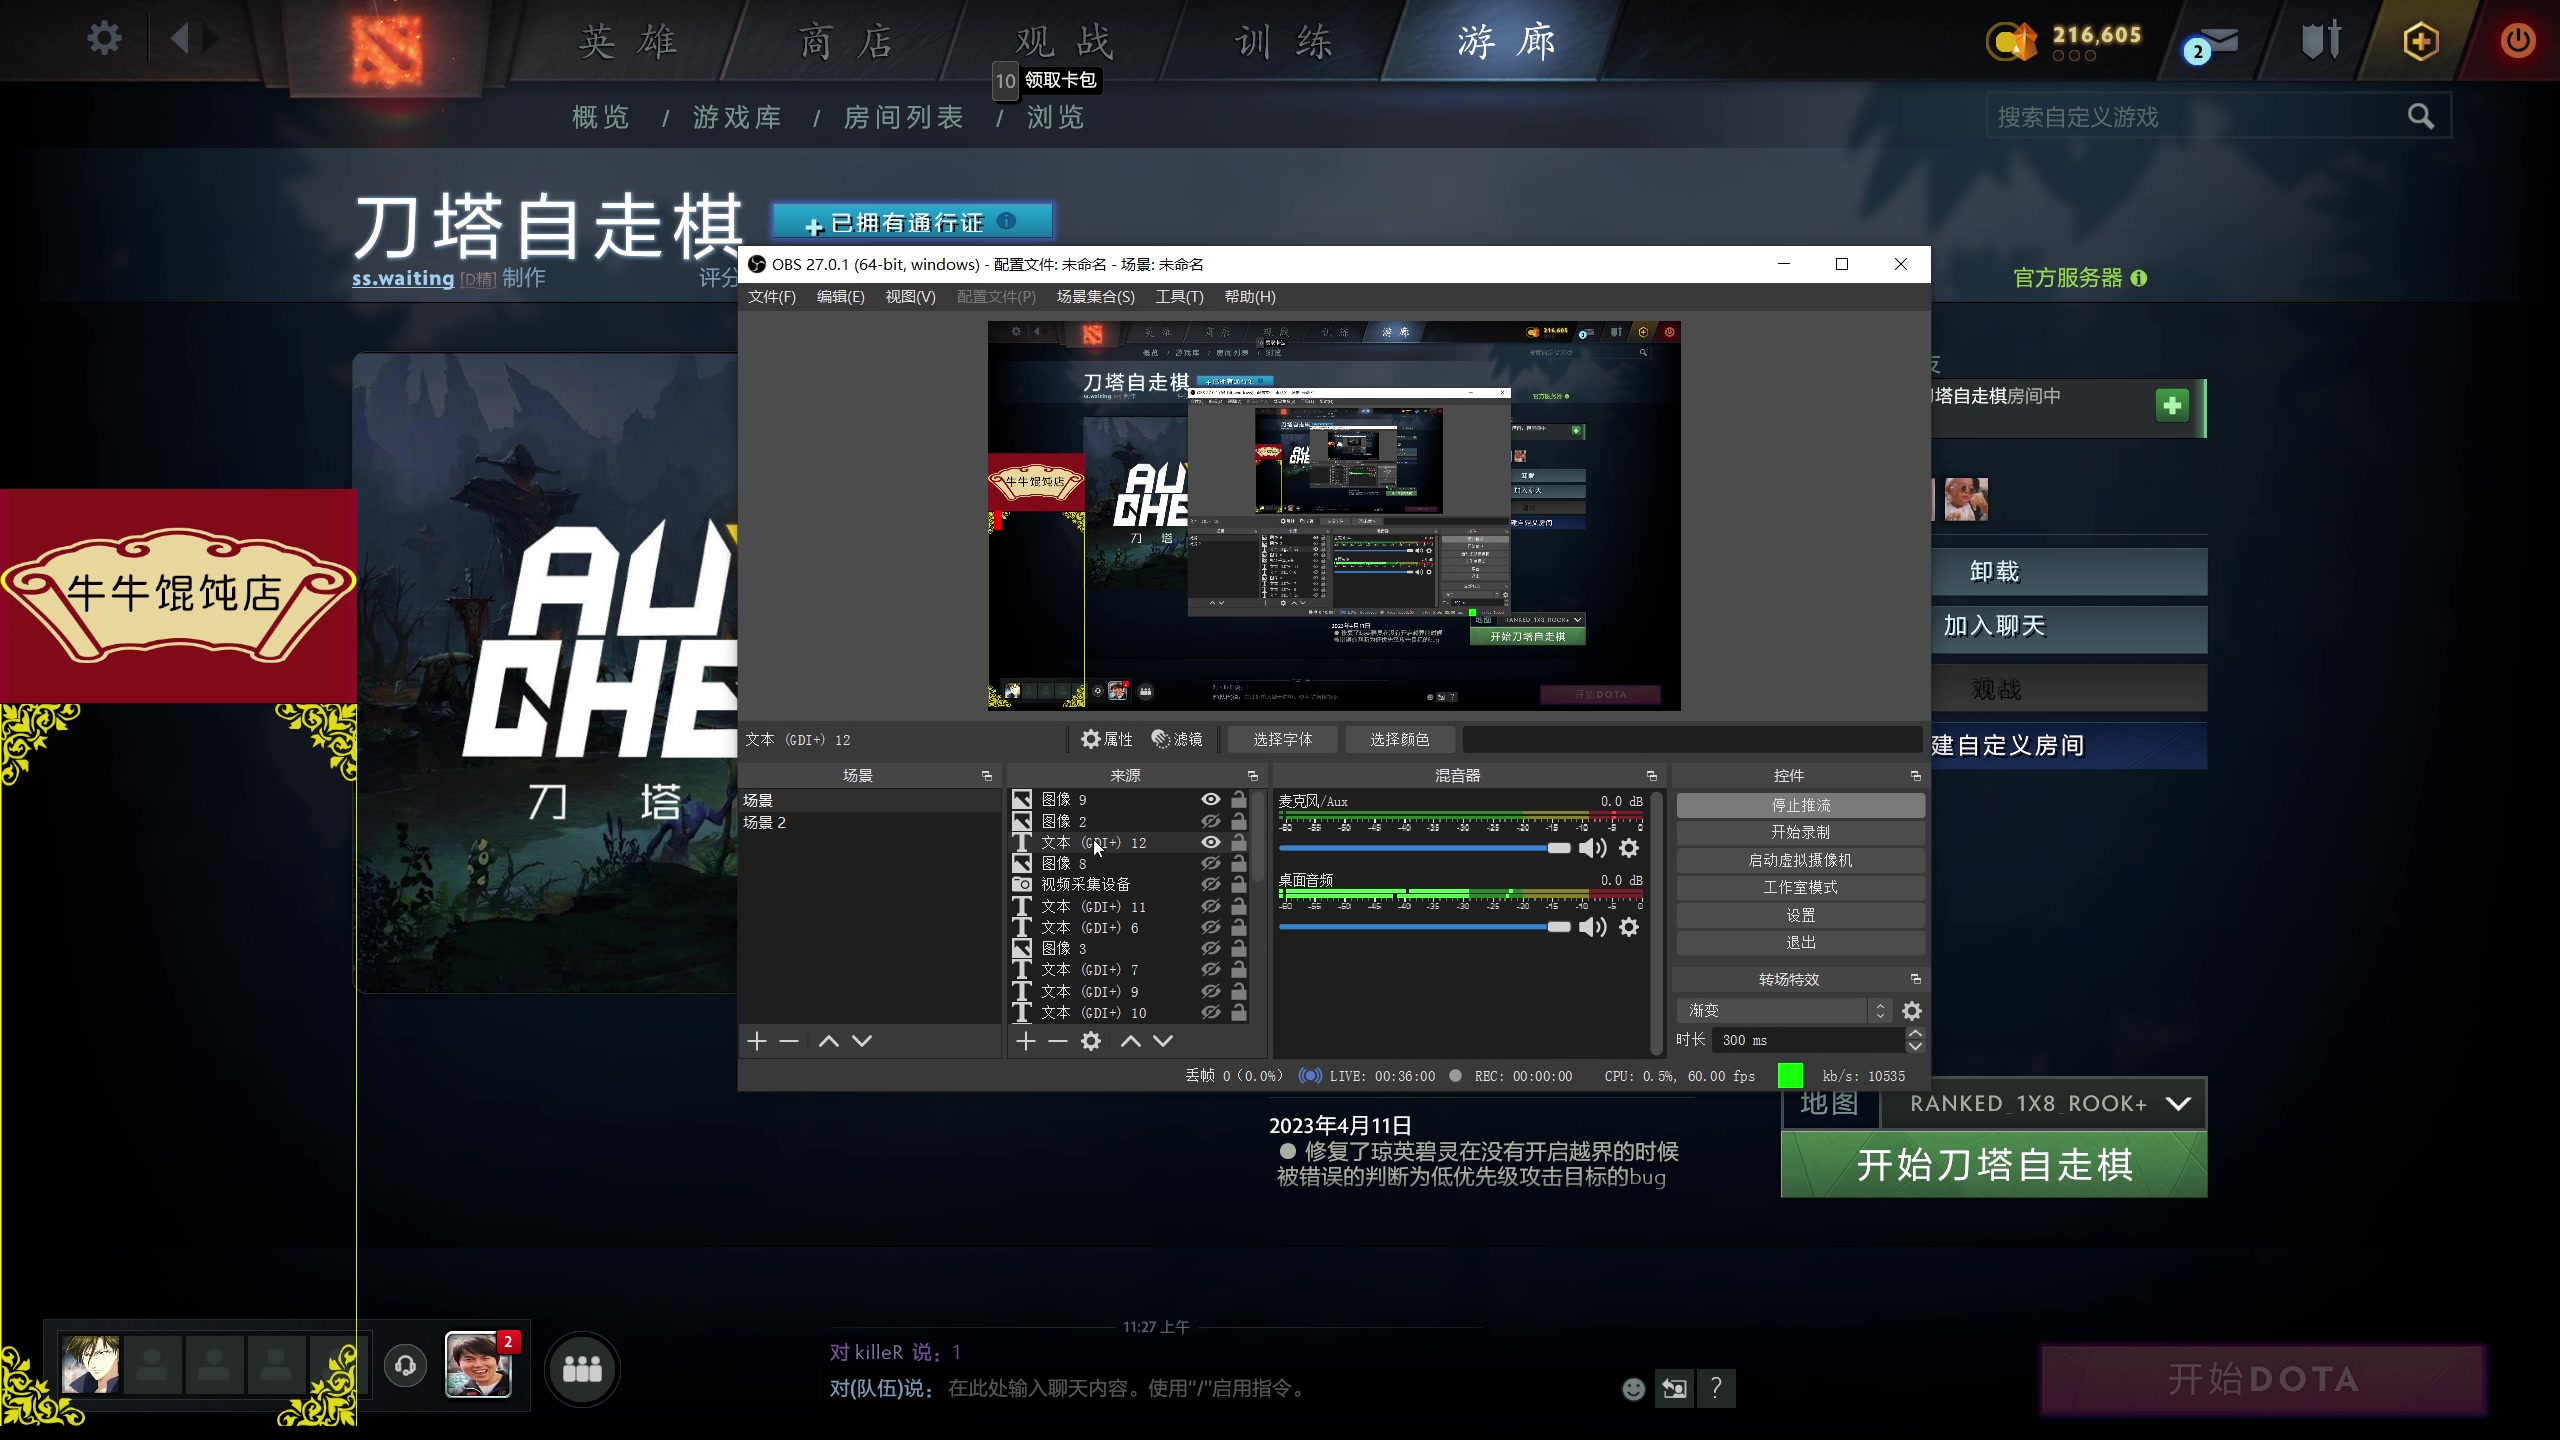
Task: Remove selected scene with minus icon
Action: click(x=789, y=1041)
